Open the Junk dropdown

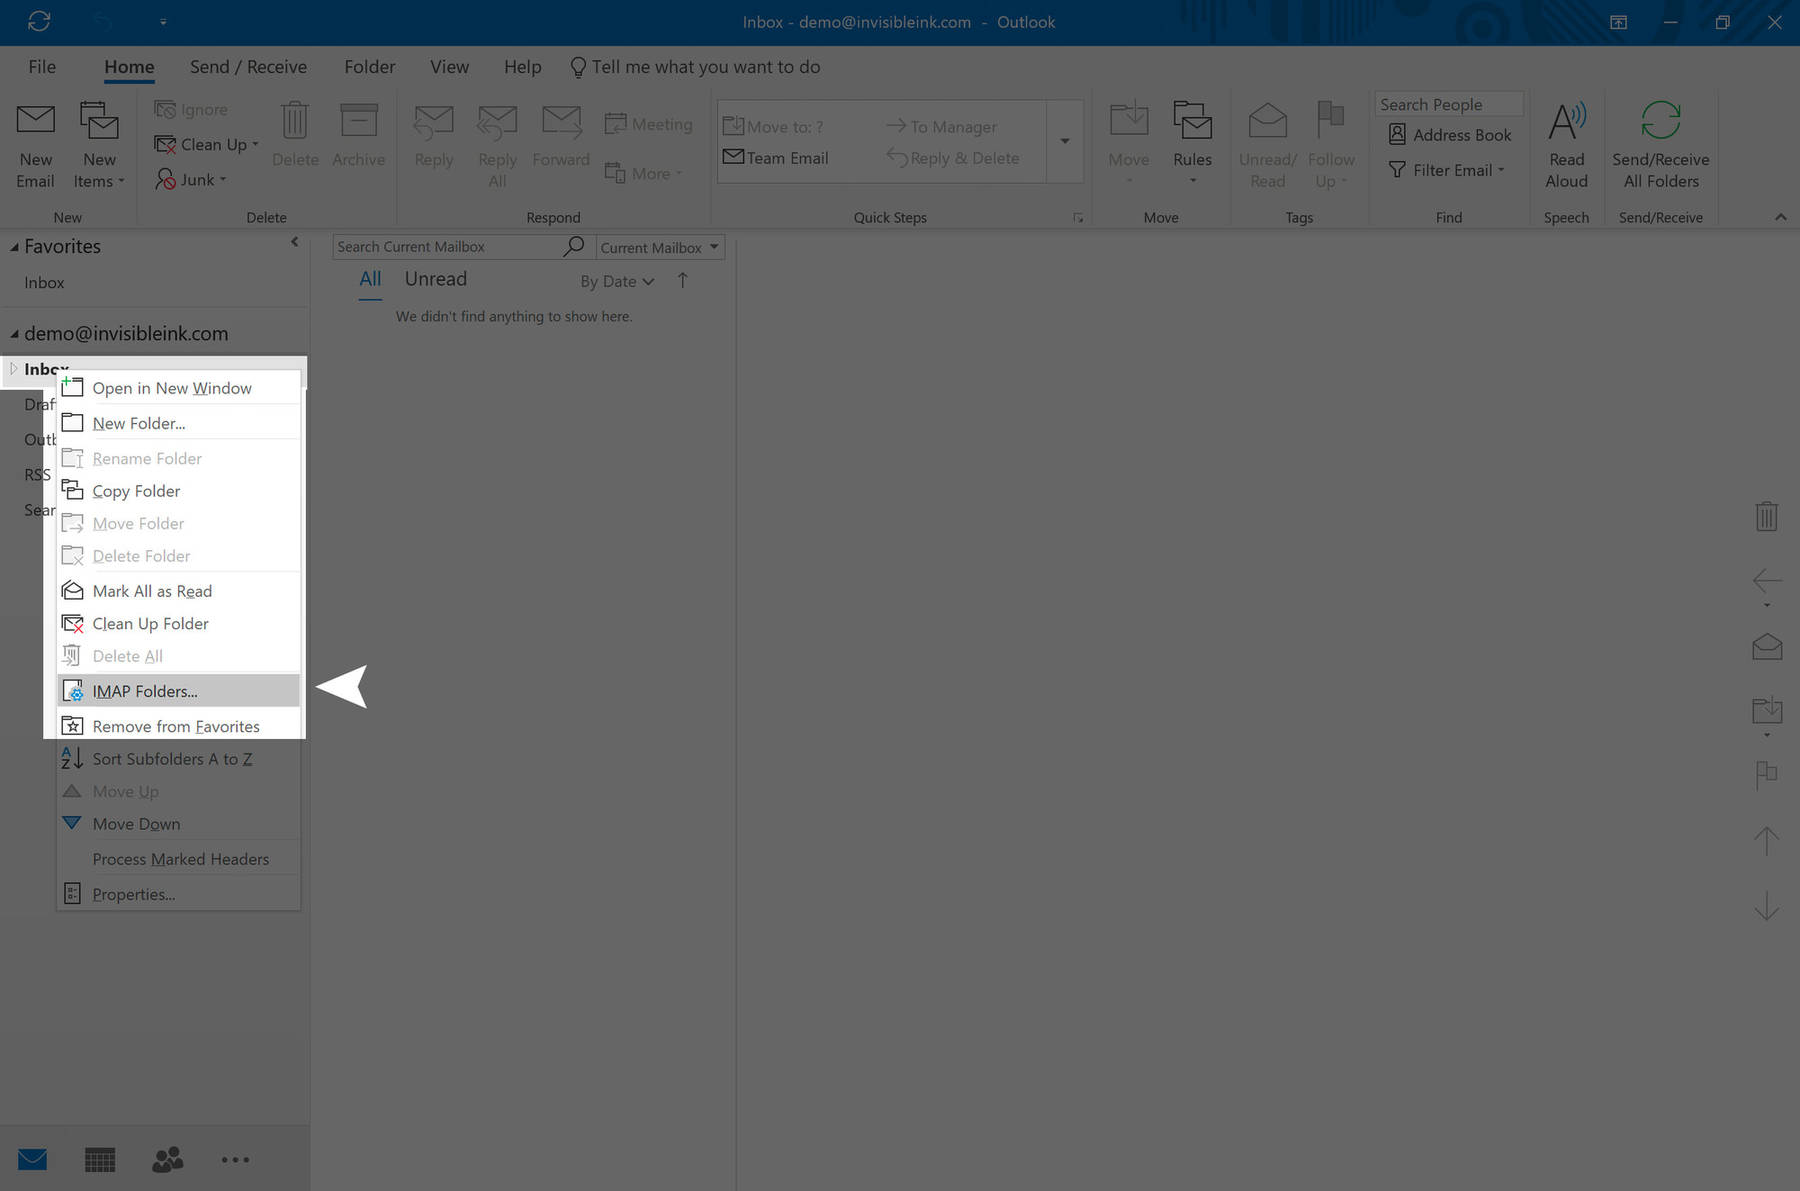(x=191, y=180)
